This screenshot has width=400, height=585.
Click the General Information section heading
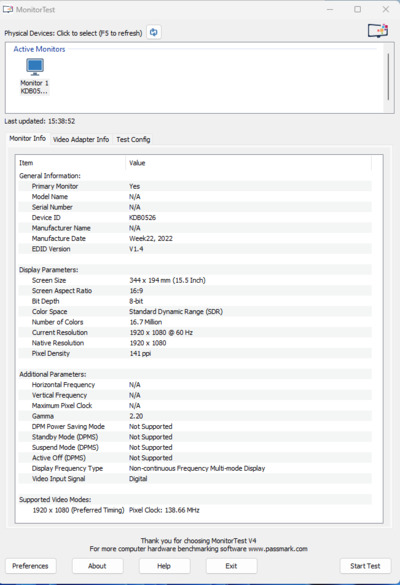[50, 176]
